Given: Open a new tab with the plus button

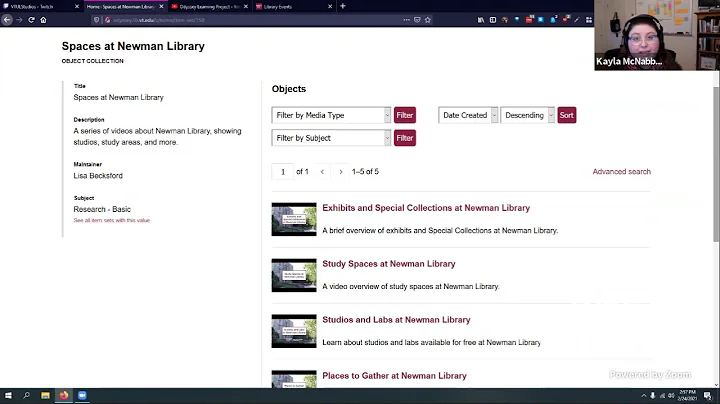Looking at the screenshot, I should coord(343,6).
